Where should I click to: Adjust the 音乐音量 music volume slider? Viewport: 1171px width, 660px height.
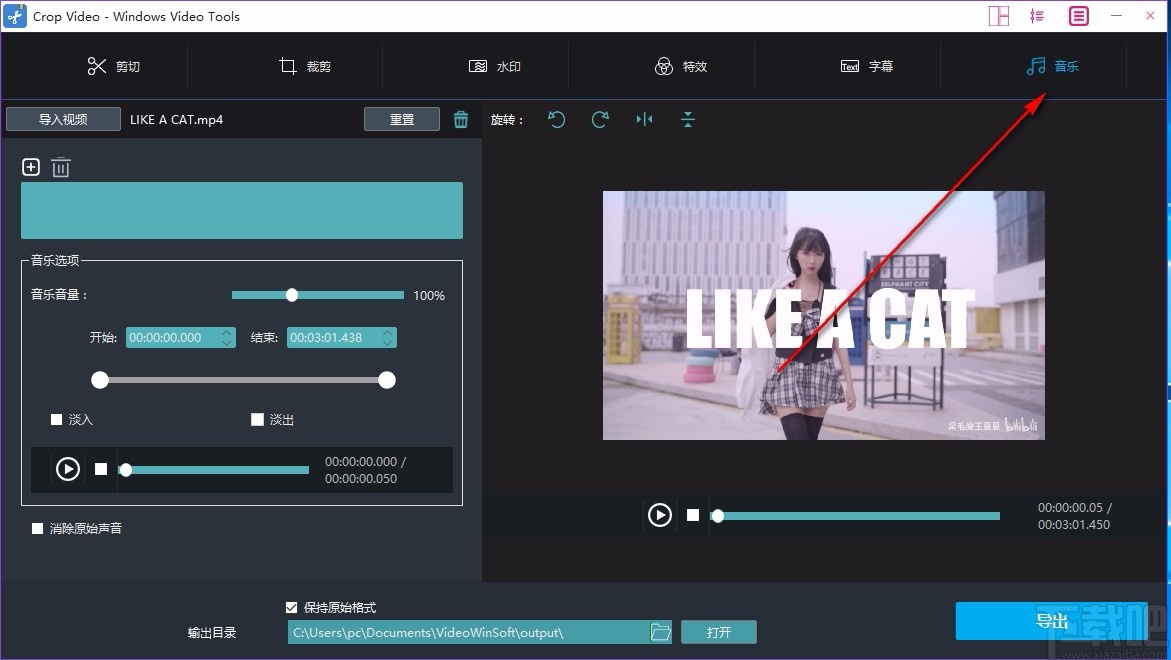click(x=292, y=294)
